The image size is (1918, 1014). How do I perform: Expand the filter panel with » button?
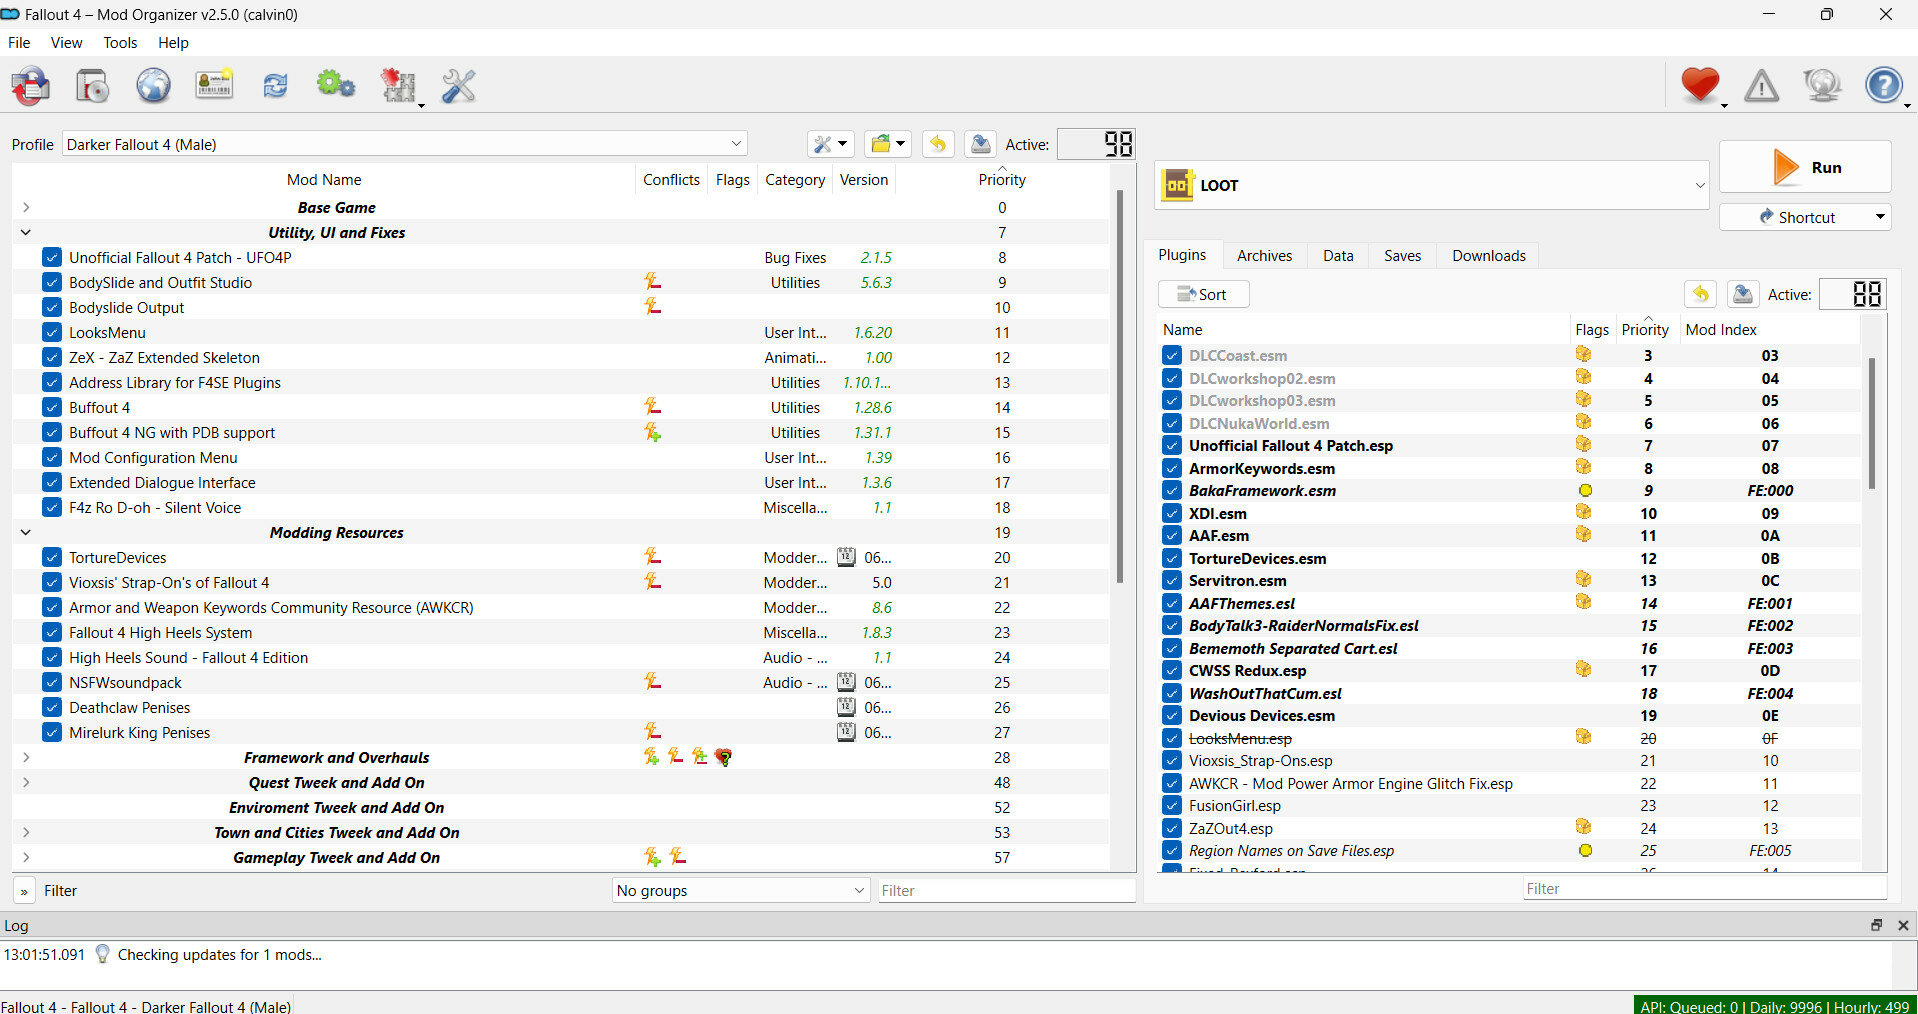[24, 890]
